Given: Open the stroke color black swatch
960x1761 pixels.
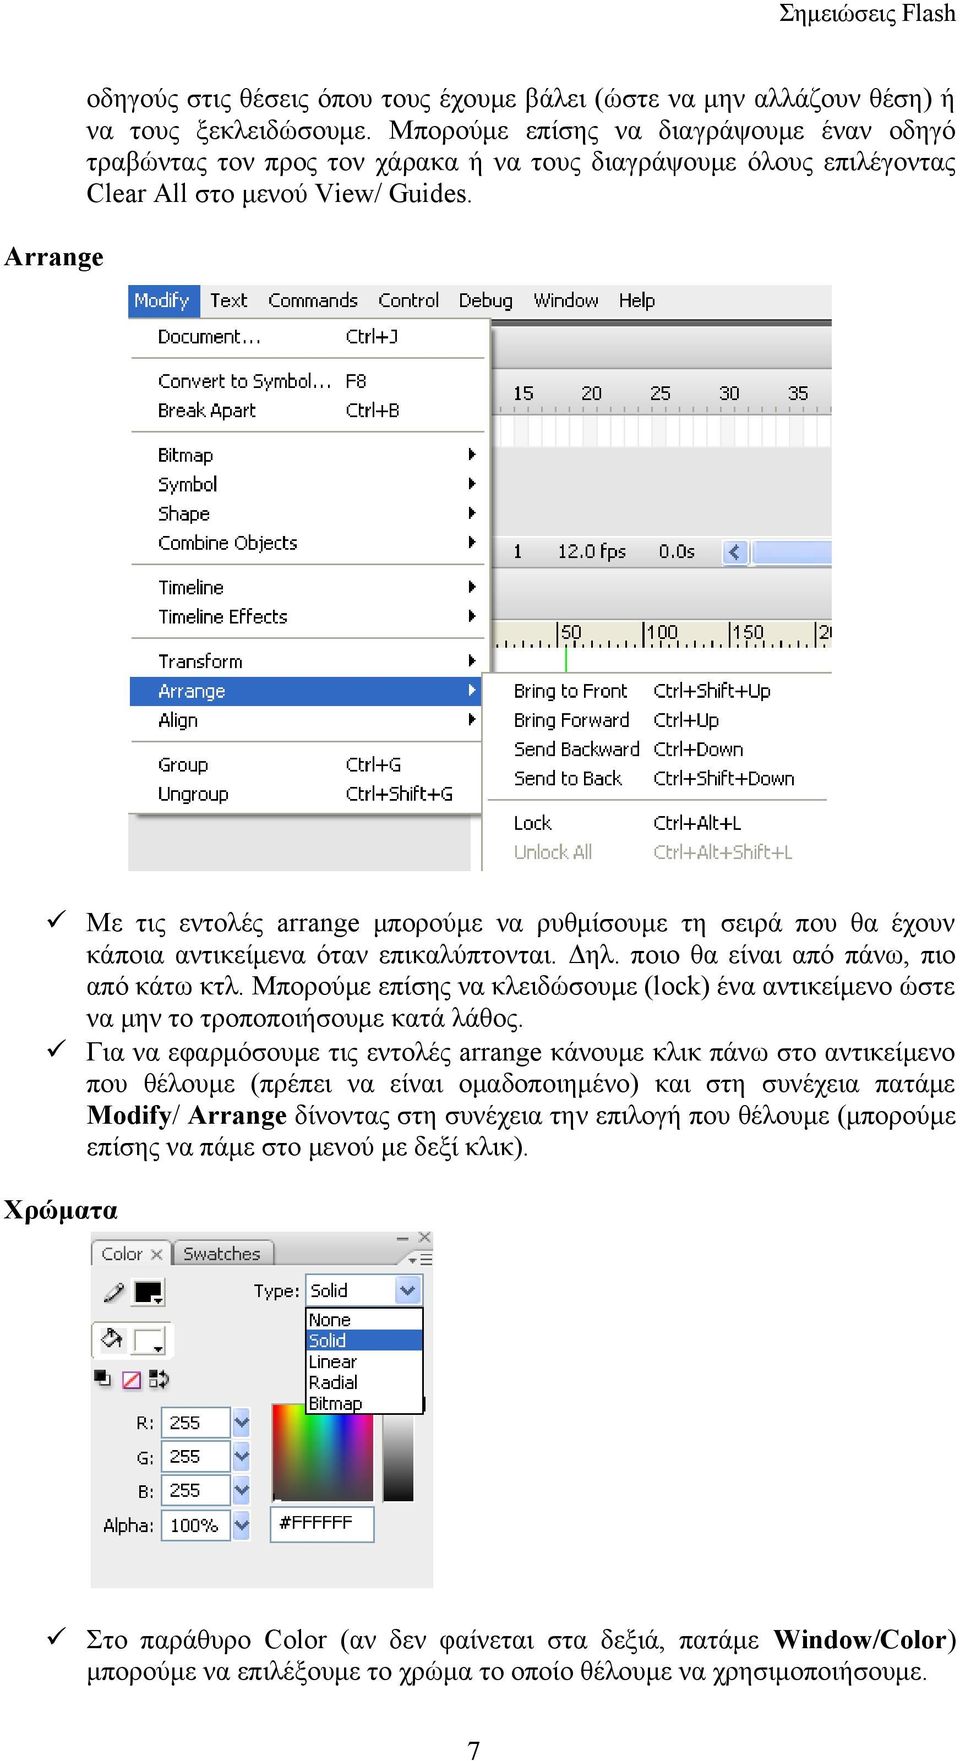Looking at the screenshot, I should (x=148, y=1292).
